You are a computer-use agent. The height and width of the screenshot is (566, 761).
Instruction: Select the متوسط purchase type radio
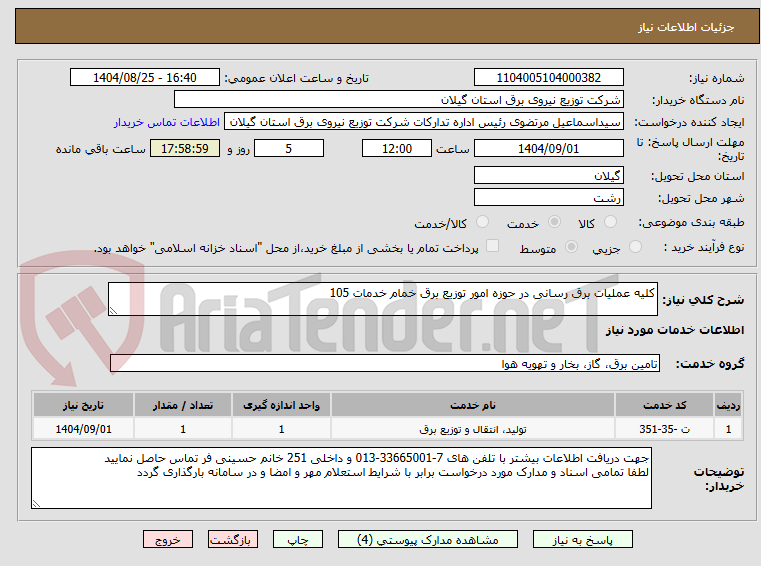[572, 247]
